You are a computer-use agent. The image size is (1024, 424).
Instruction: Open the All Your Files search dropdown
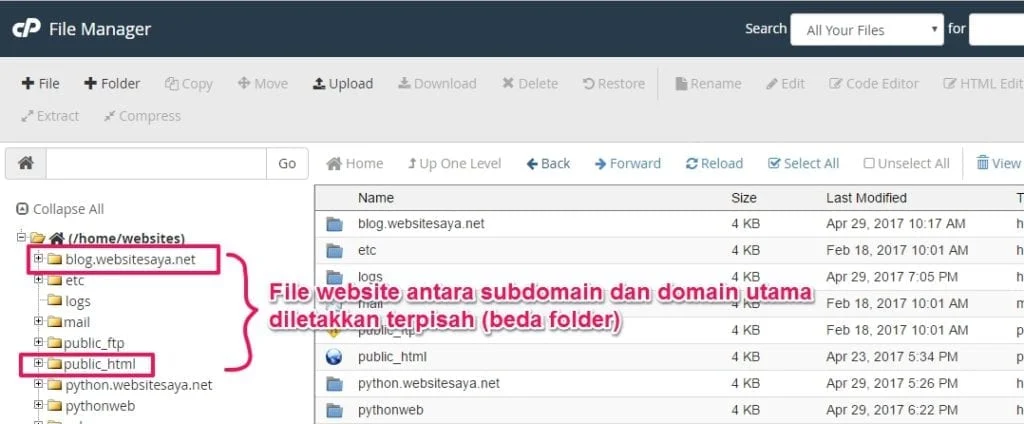click(866, 30)
